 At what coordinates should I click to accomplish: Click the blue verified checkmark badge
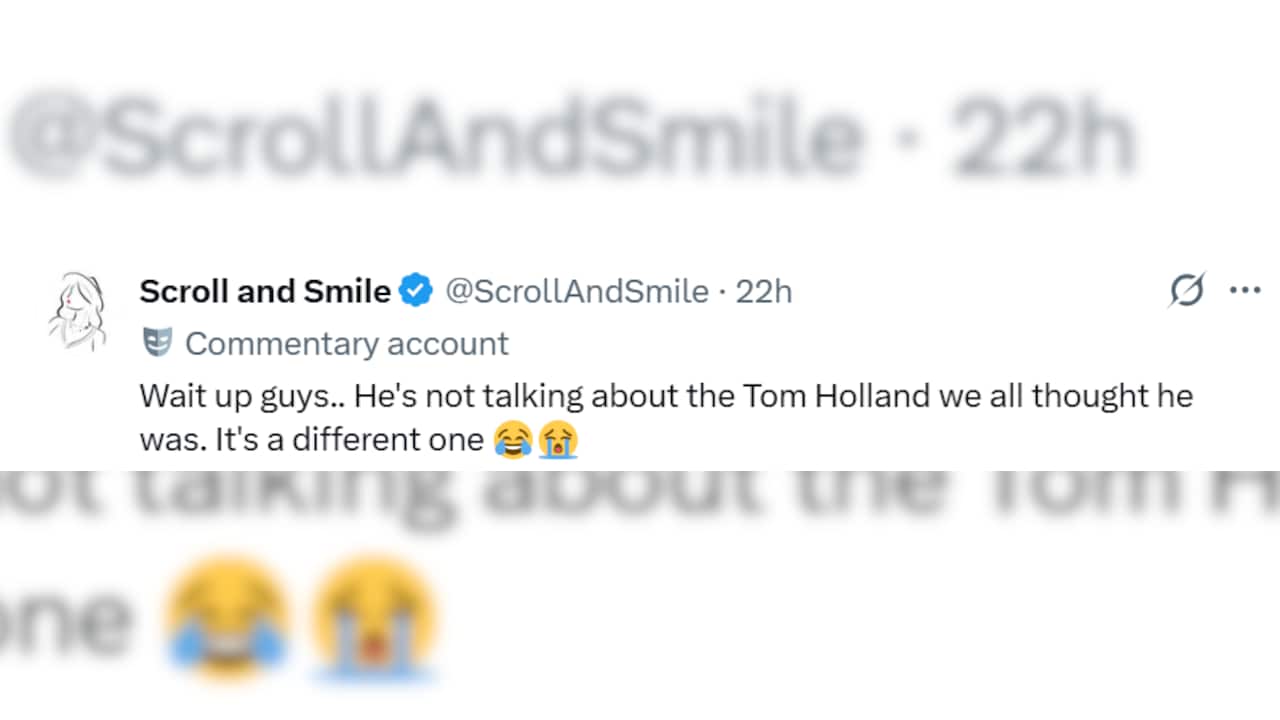point(416,291)
